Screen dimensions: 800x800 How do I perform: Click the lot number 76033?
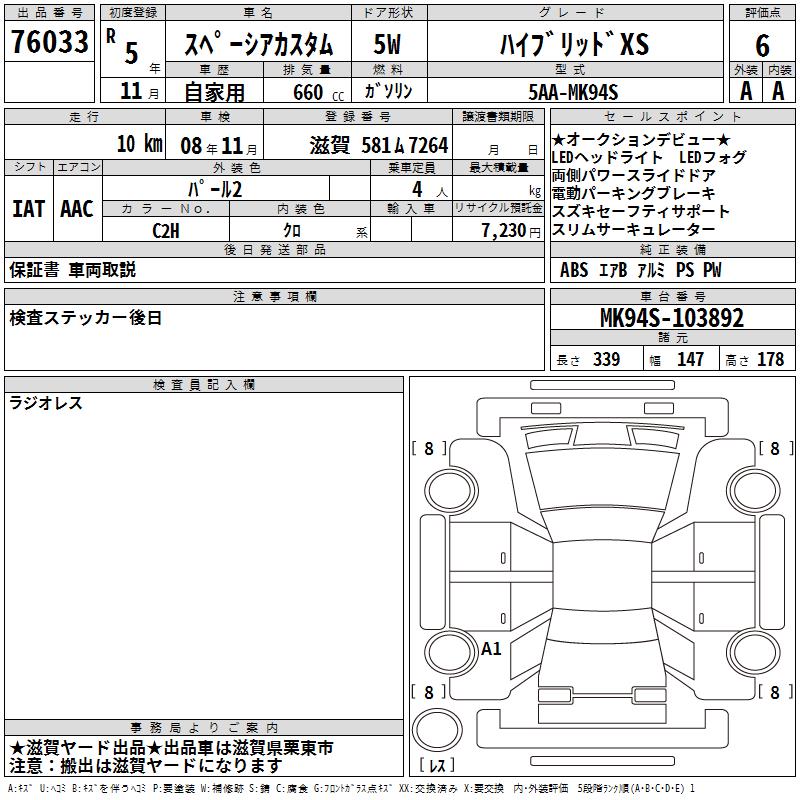click(49, 41)
